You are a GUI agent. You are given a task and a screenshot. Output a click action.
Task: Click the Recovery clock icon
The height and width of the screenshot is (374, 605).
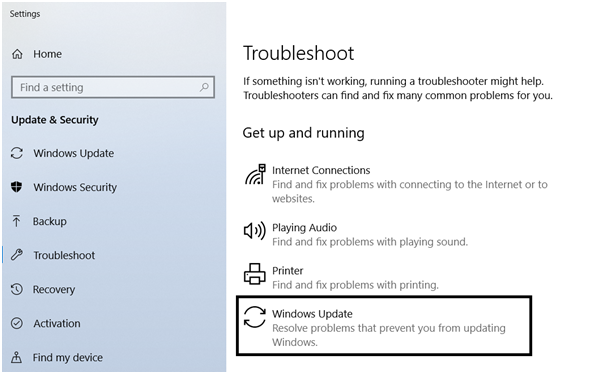point(17,289)
